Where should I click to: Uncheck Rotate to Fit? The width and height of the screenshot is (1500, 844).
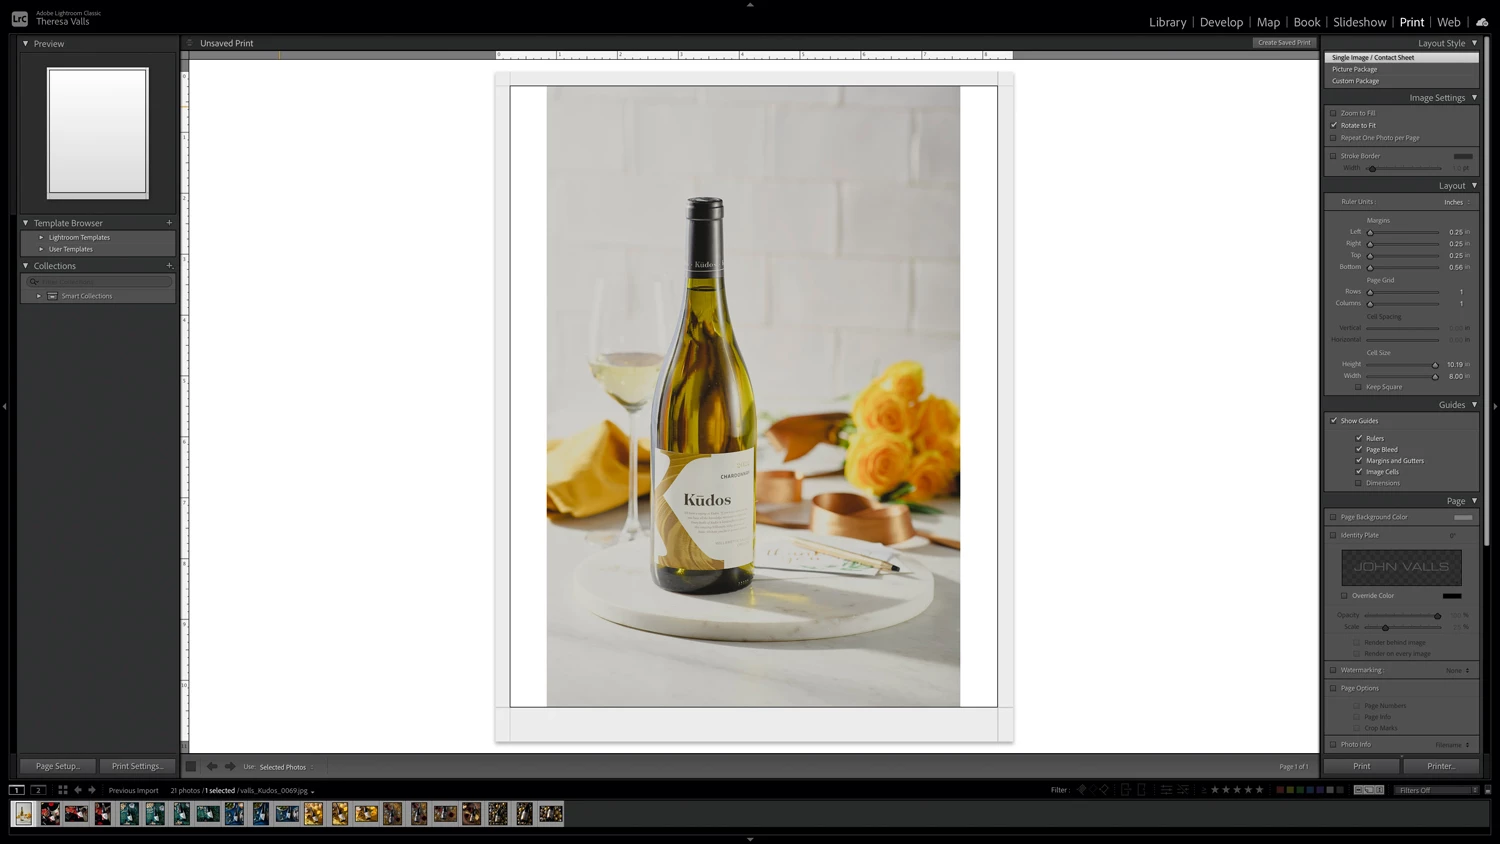[1333, 125]
